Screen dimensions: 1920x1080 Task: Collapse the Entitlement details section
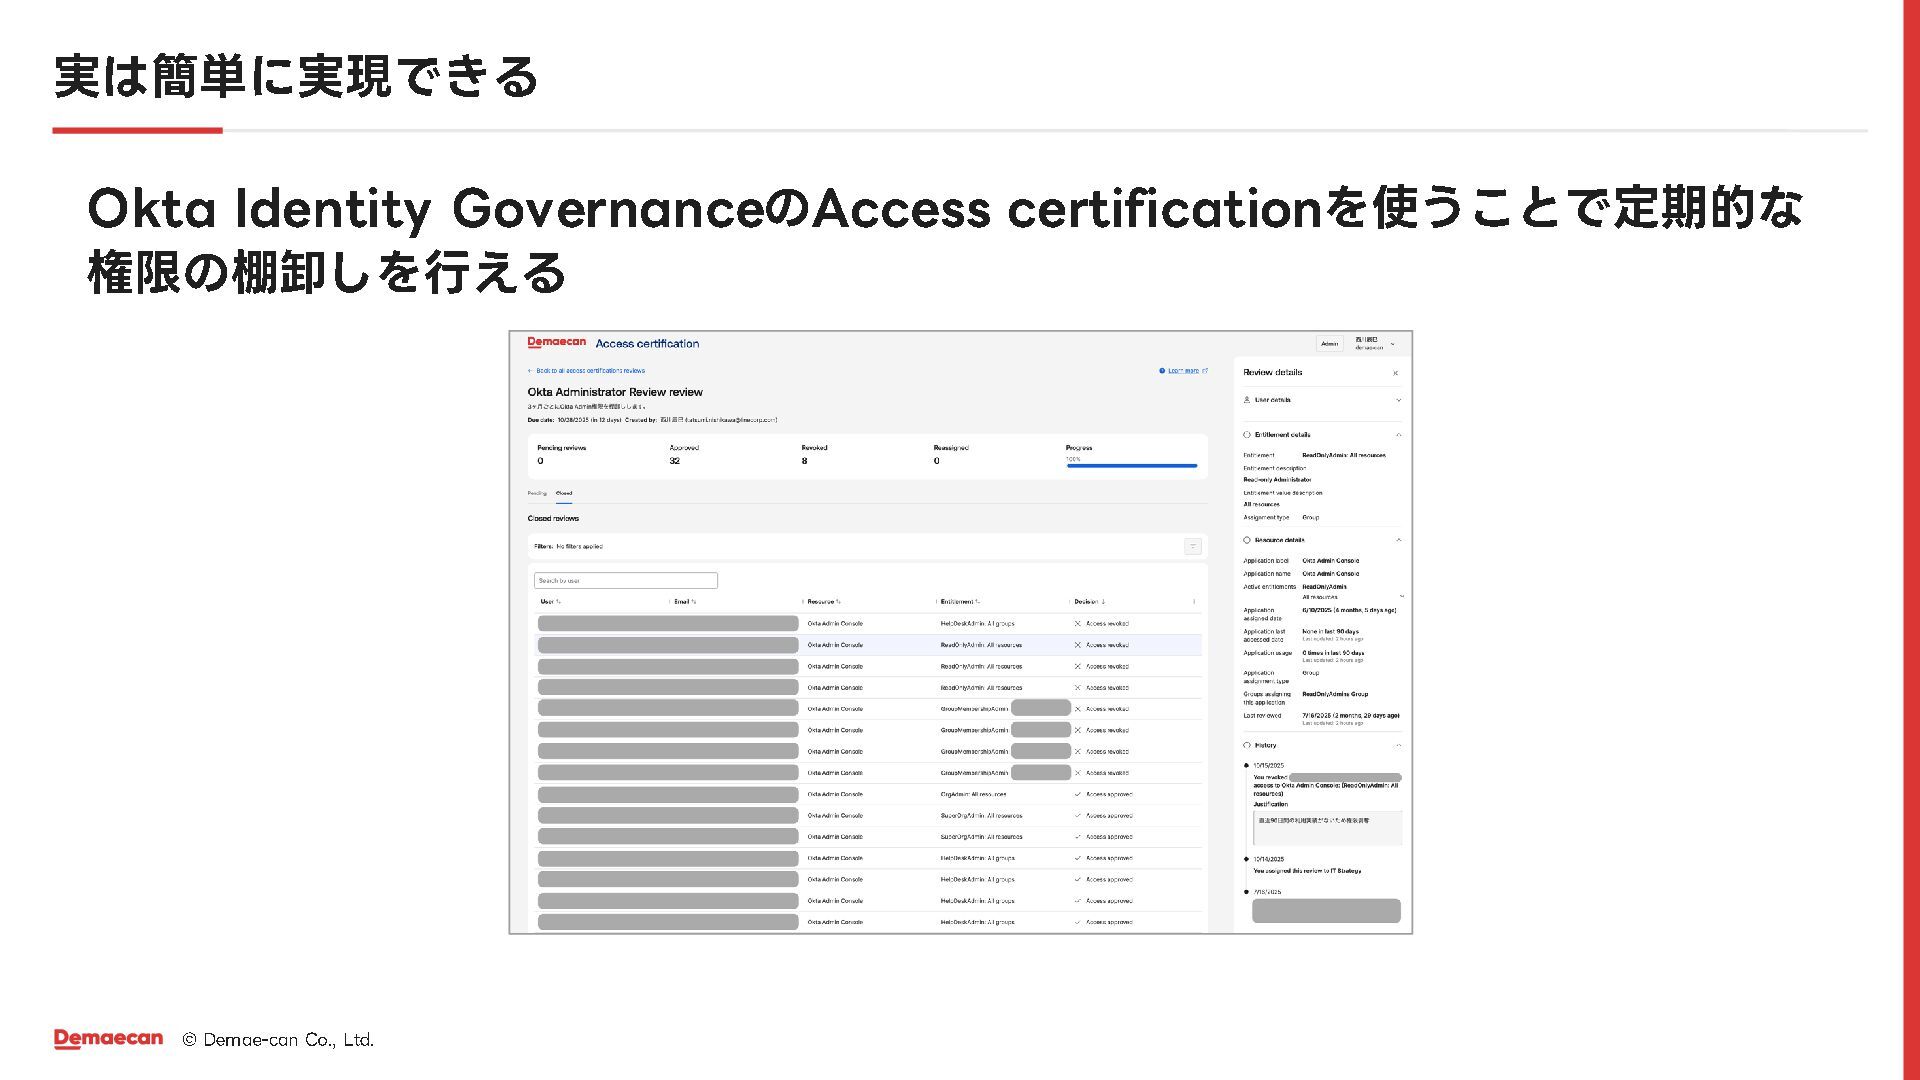pos(1398,435)
